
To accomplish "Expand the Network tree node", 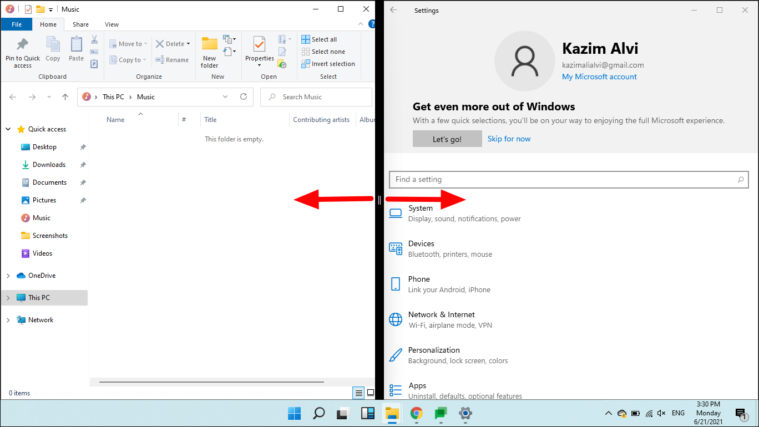I will 8,320.
